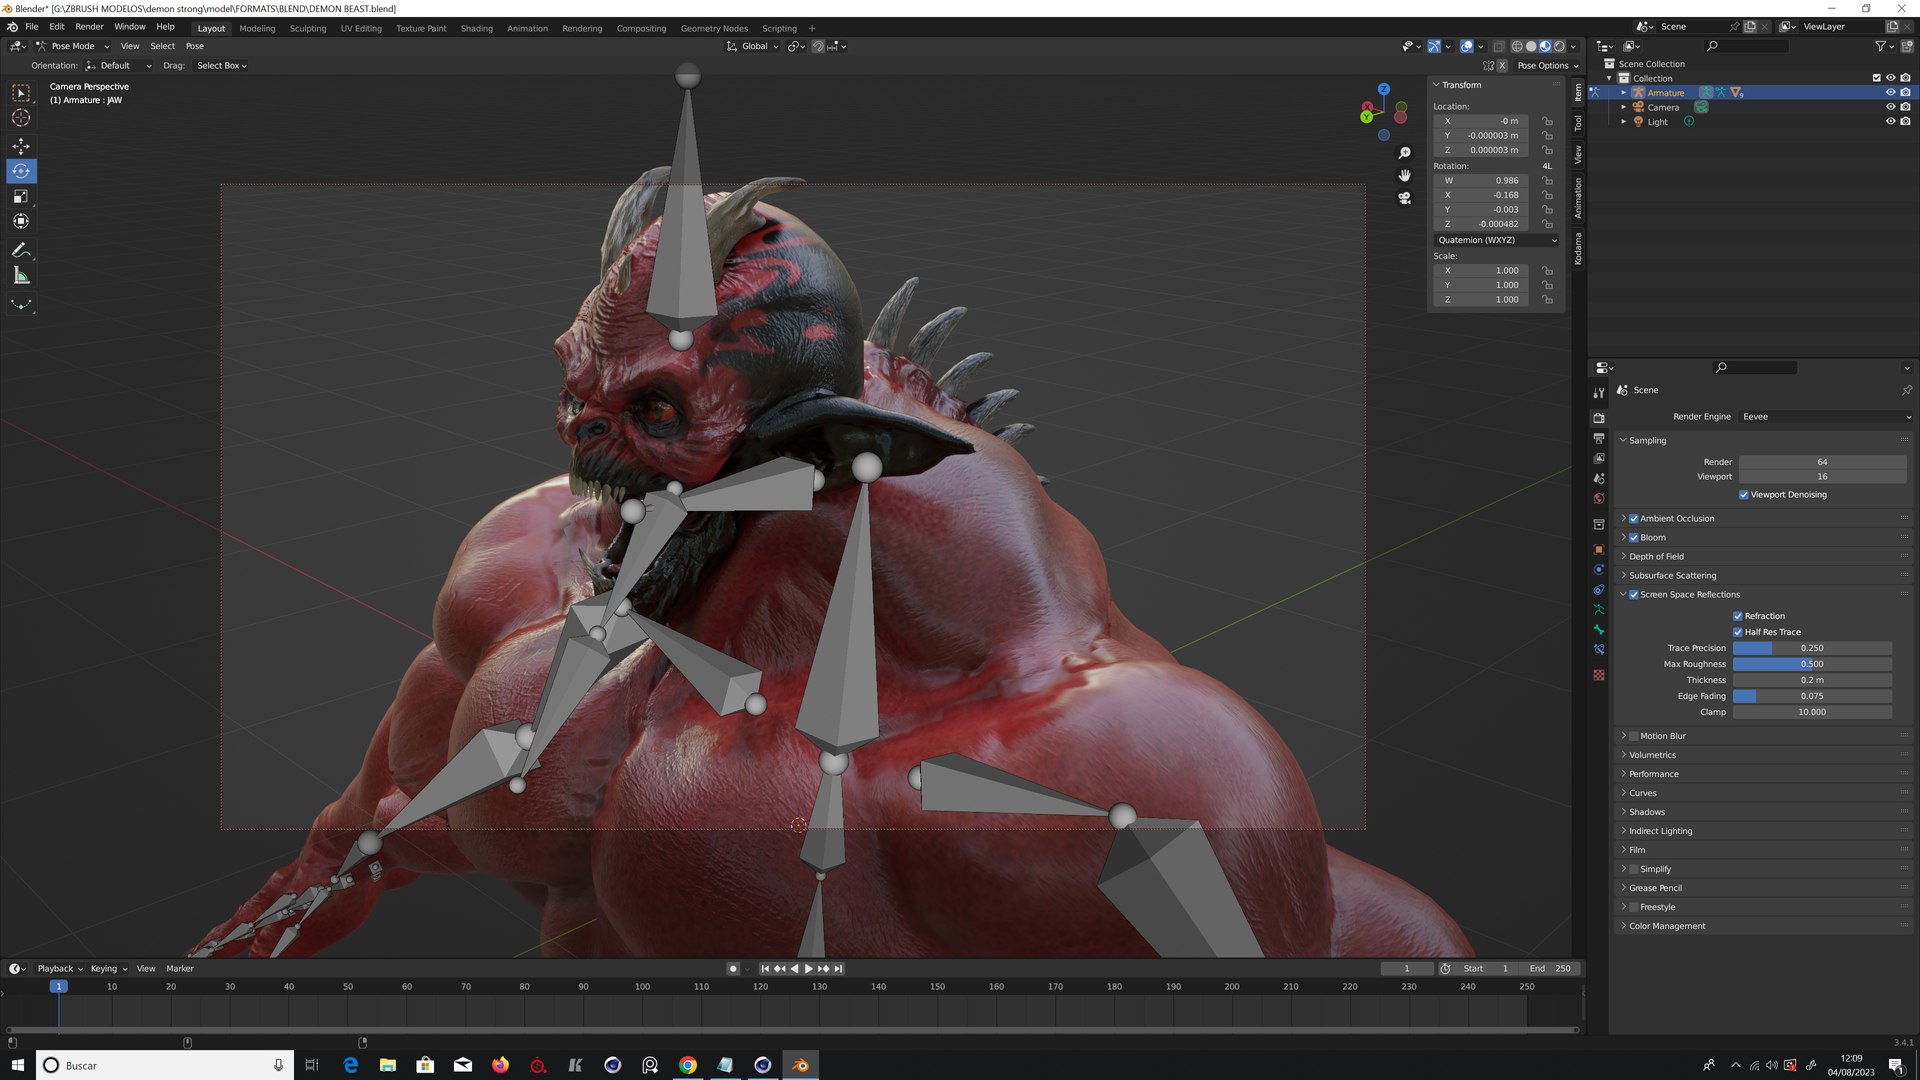
Task: Select the Cursor tool in the toolbar
Action: point(21,118)
